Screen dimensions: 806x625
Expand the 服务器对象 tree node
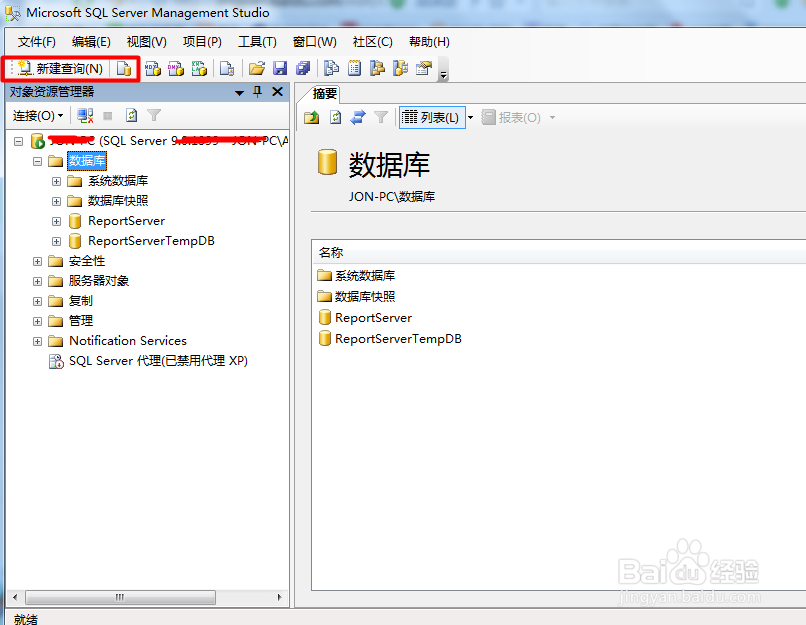tap(38, 281)
